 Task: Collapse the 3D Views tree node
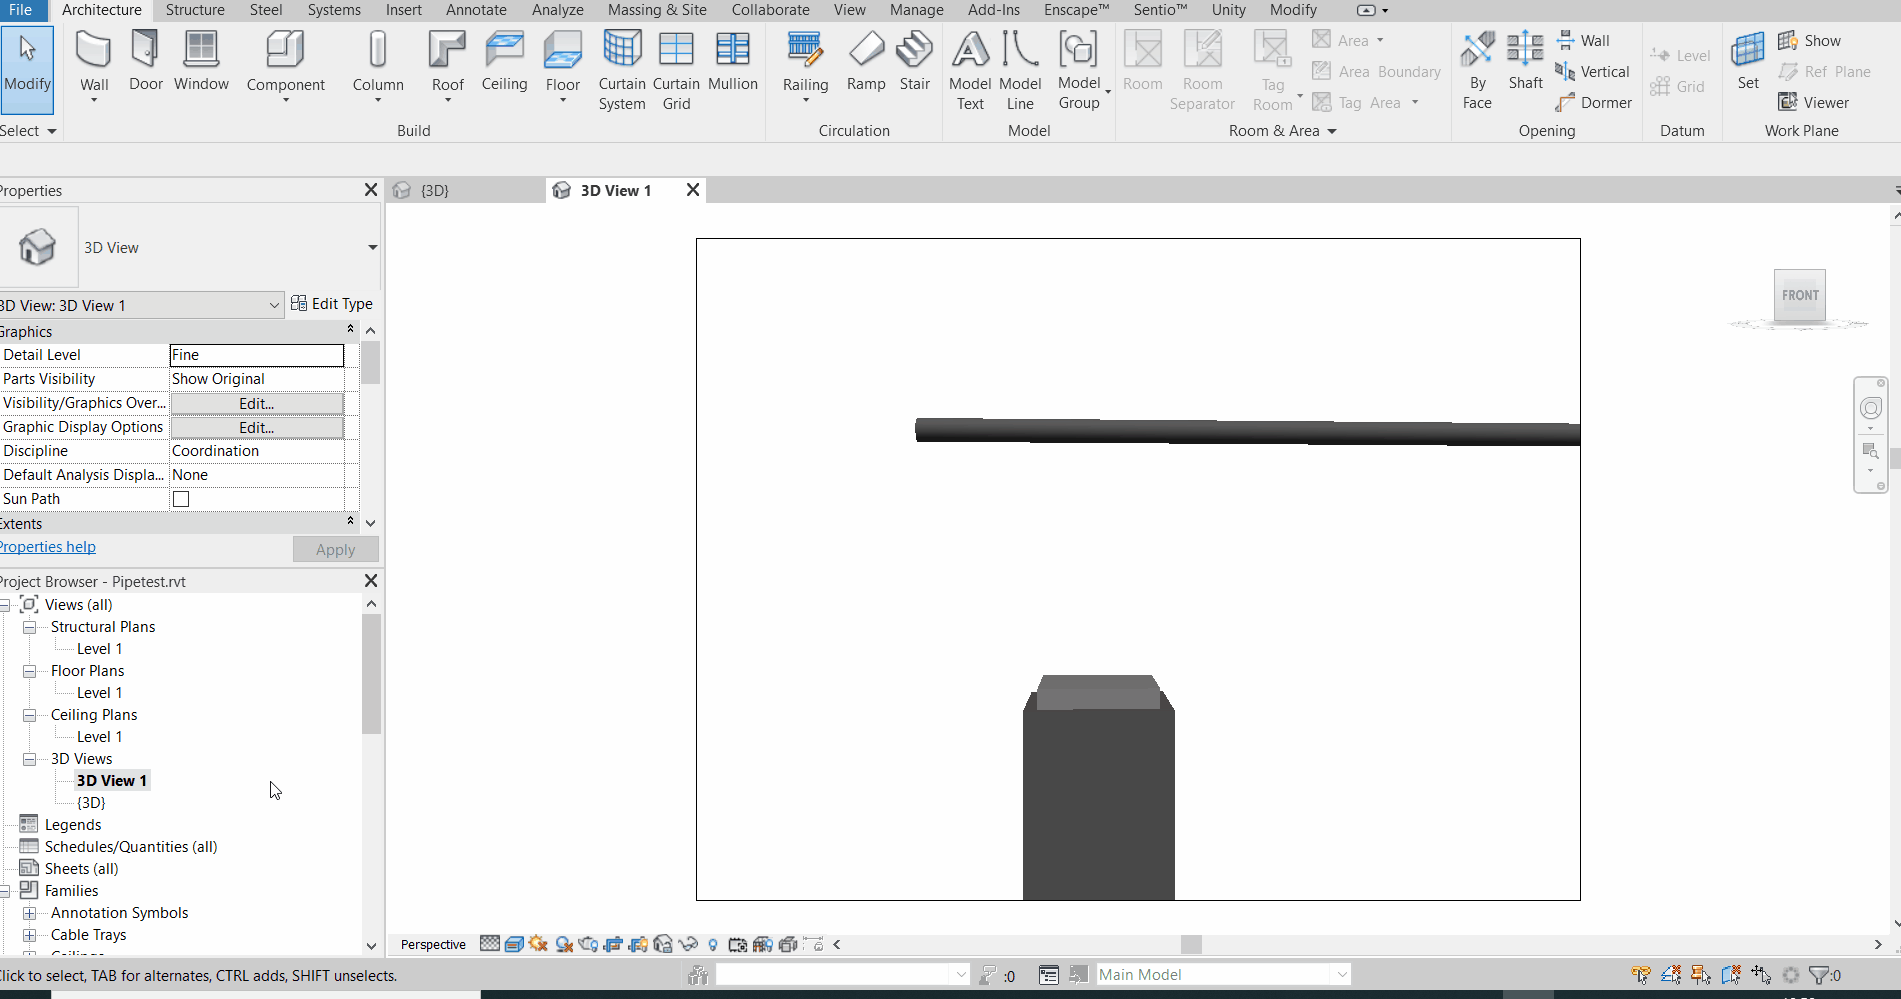point(30,759)
